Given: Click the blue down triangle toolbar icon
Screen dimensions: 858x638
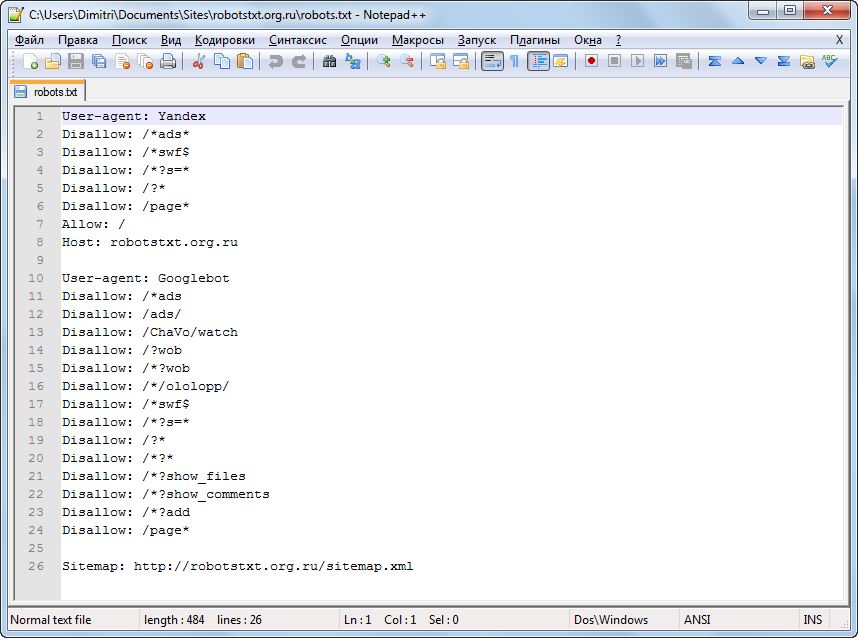Looking at the screenshot, I should coord(761,61).
